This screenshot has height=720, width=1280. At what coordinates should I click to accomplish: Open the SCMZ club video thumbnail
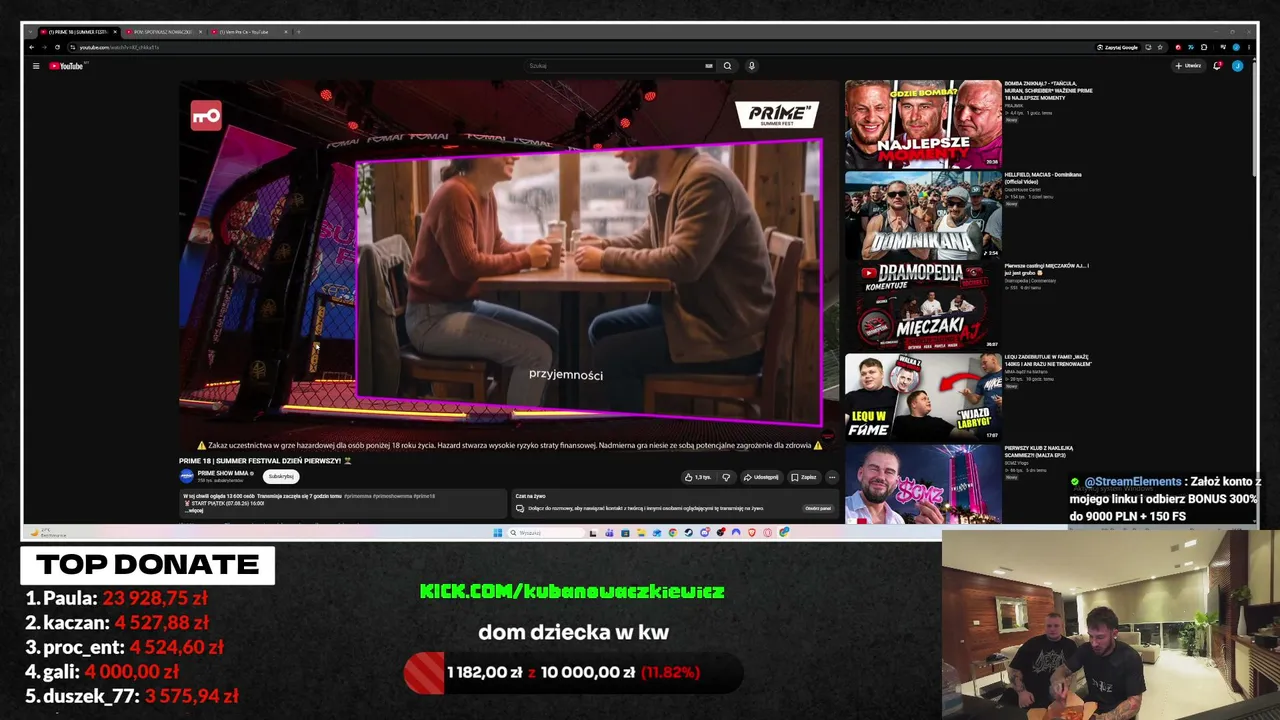tap(923, 484)
